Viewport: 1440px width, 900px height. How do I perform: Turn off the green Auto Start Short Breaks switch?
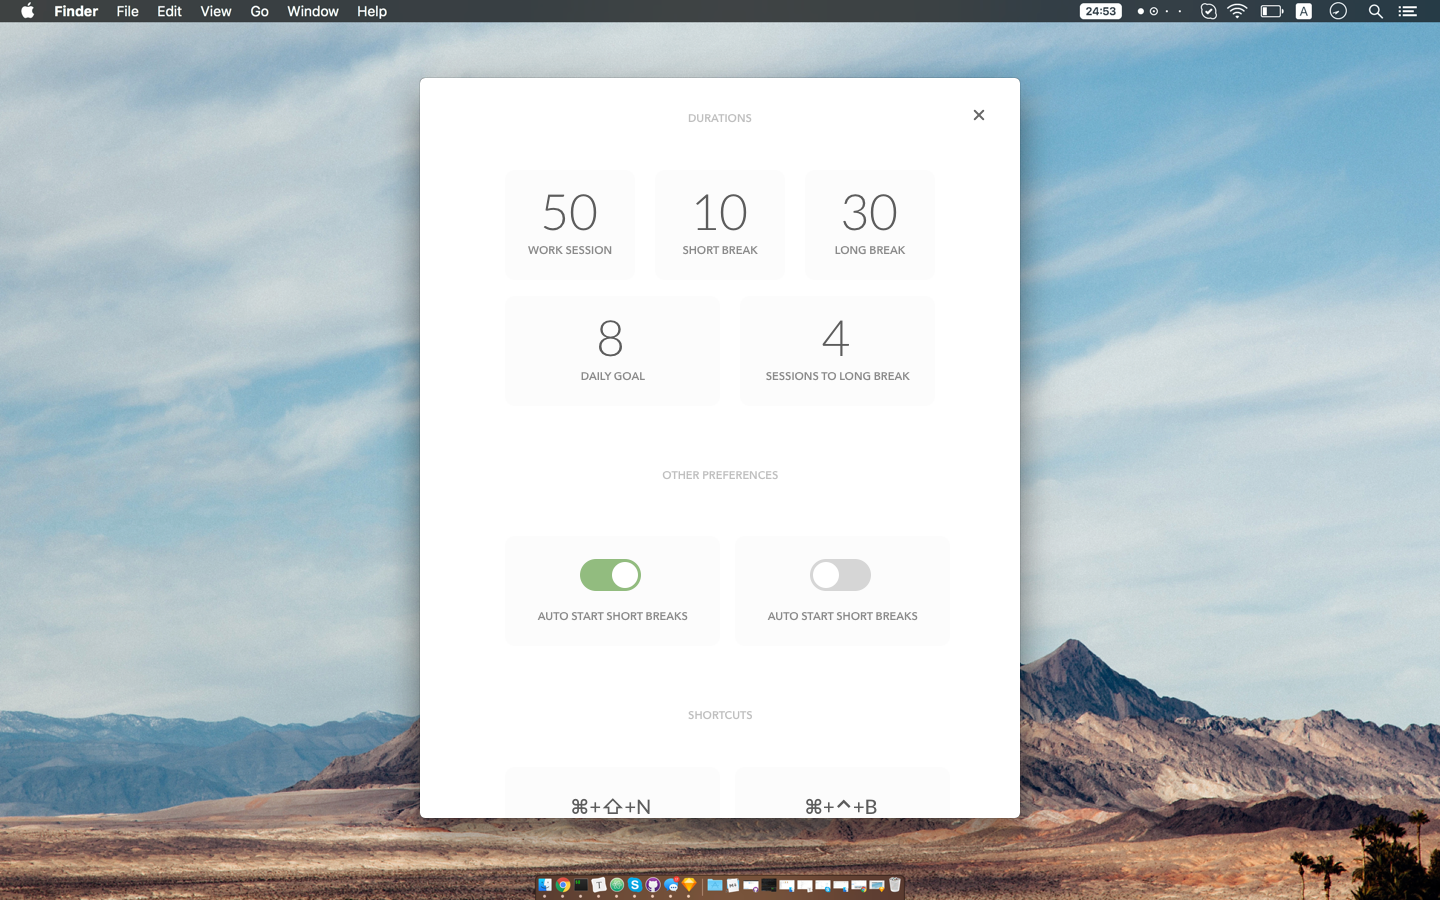[x=610, y=575]
